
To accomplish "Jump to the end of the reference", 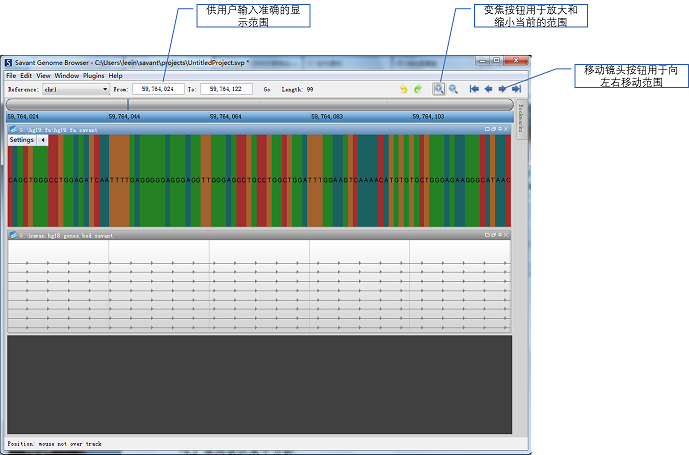I will click(516, 89).
